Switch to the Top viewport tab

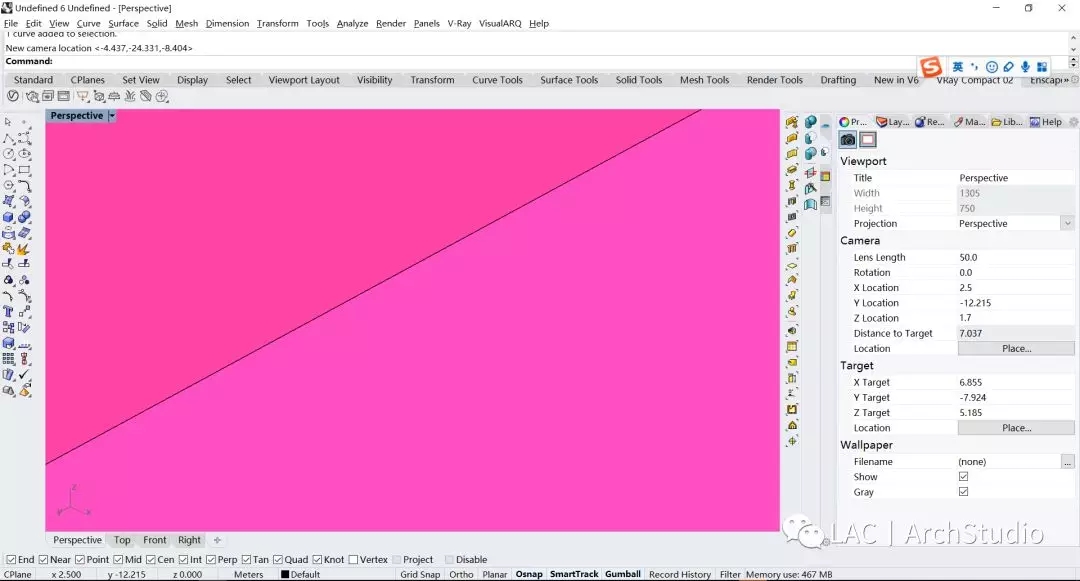pyautogui.click(x=122, y=540)
